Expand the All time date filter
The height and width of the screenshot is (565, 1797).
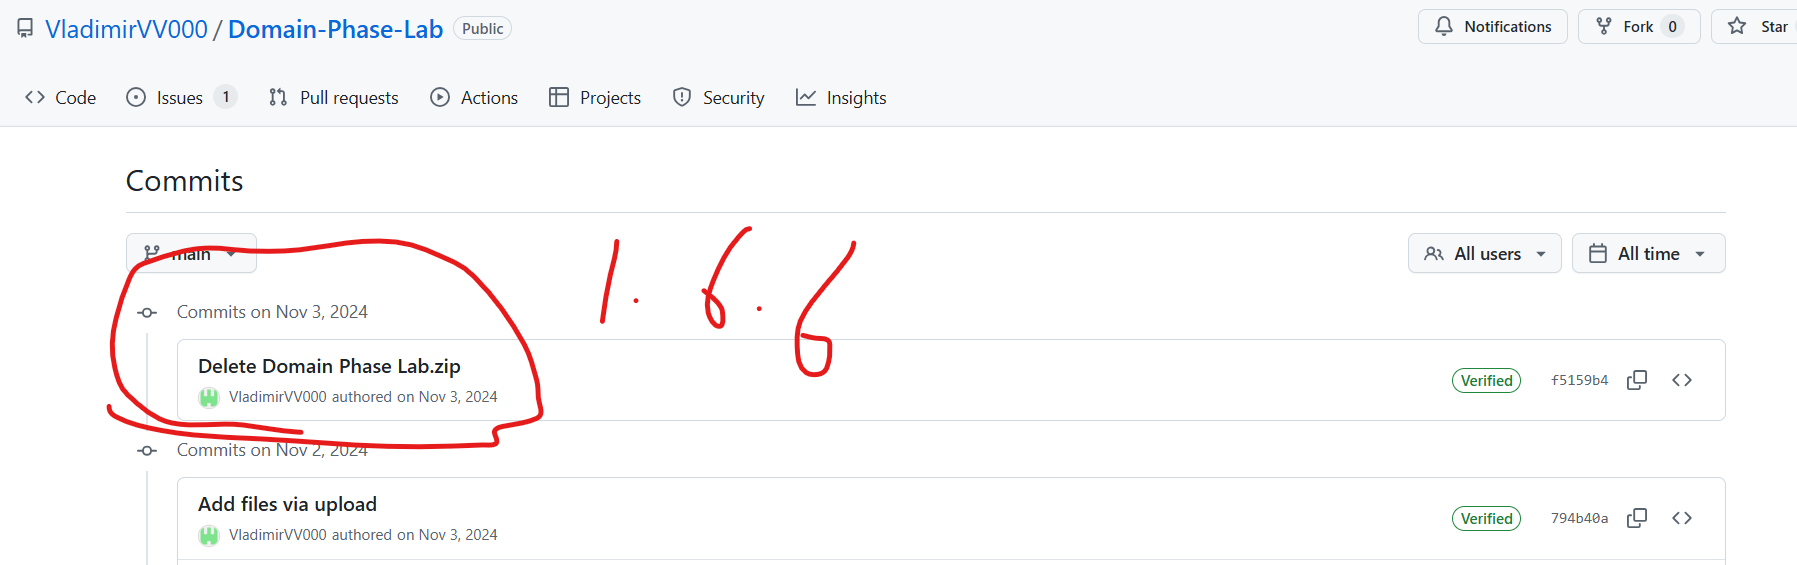coord(1648,253)
